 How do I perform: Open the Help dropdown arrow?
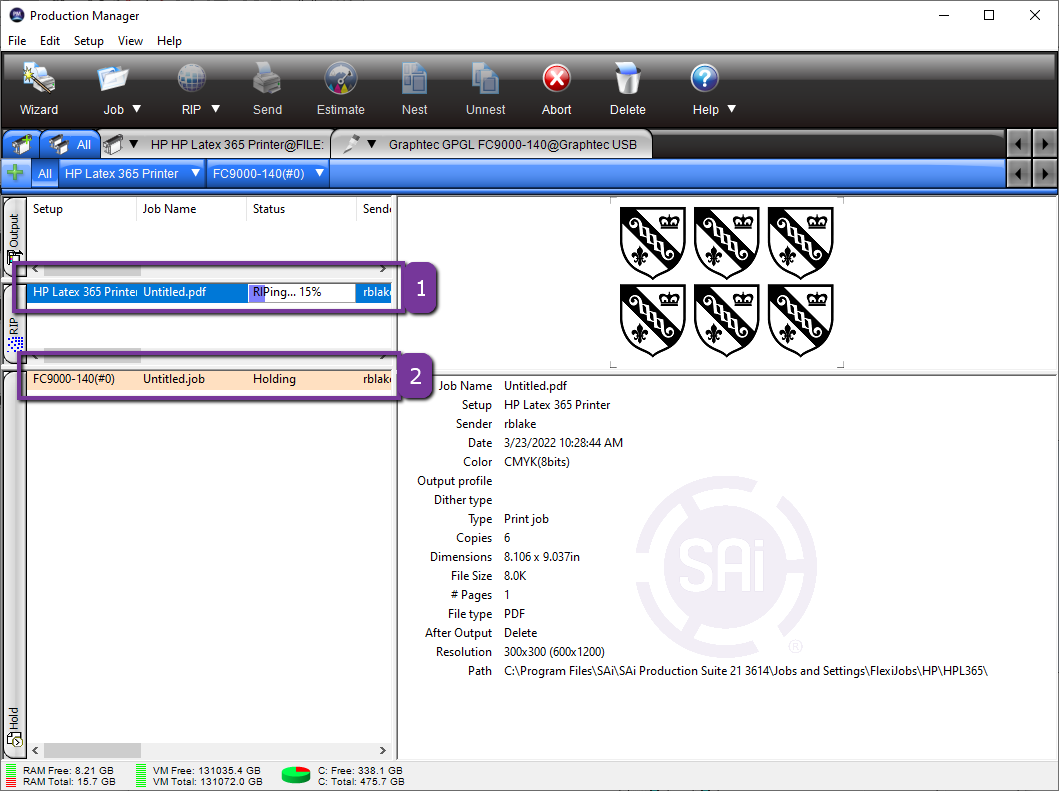(731, 109)
